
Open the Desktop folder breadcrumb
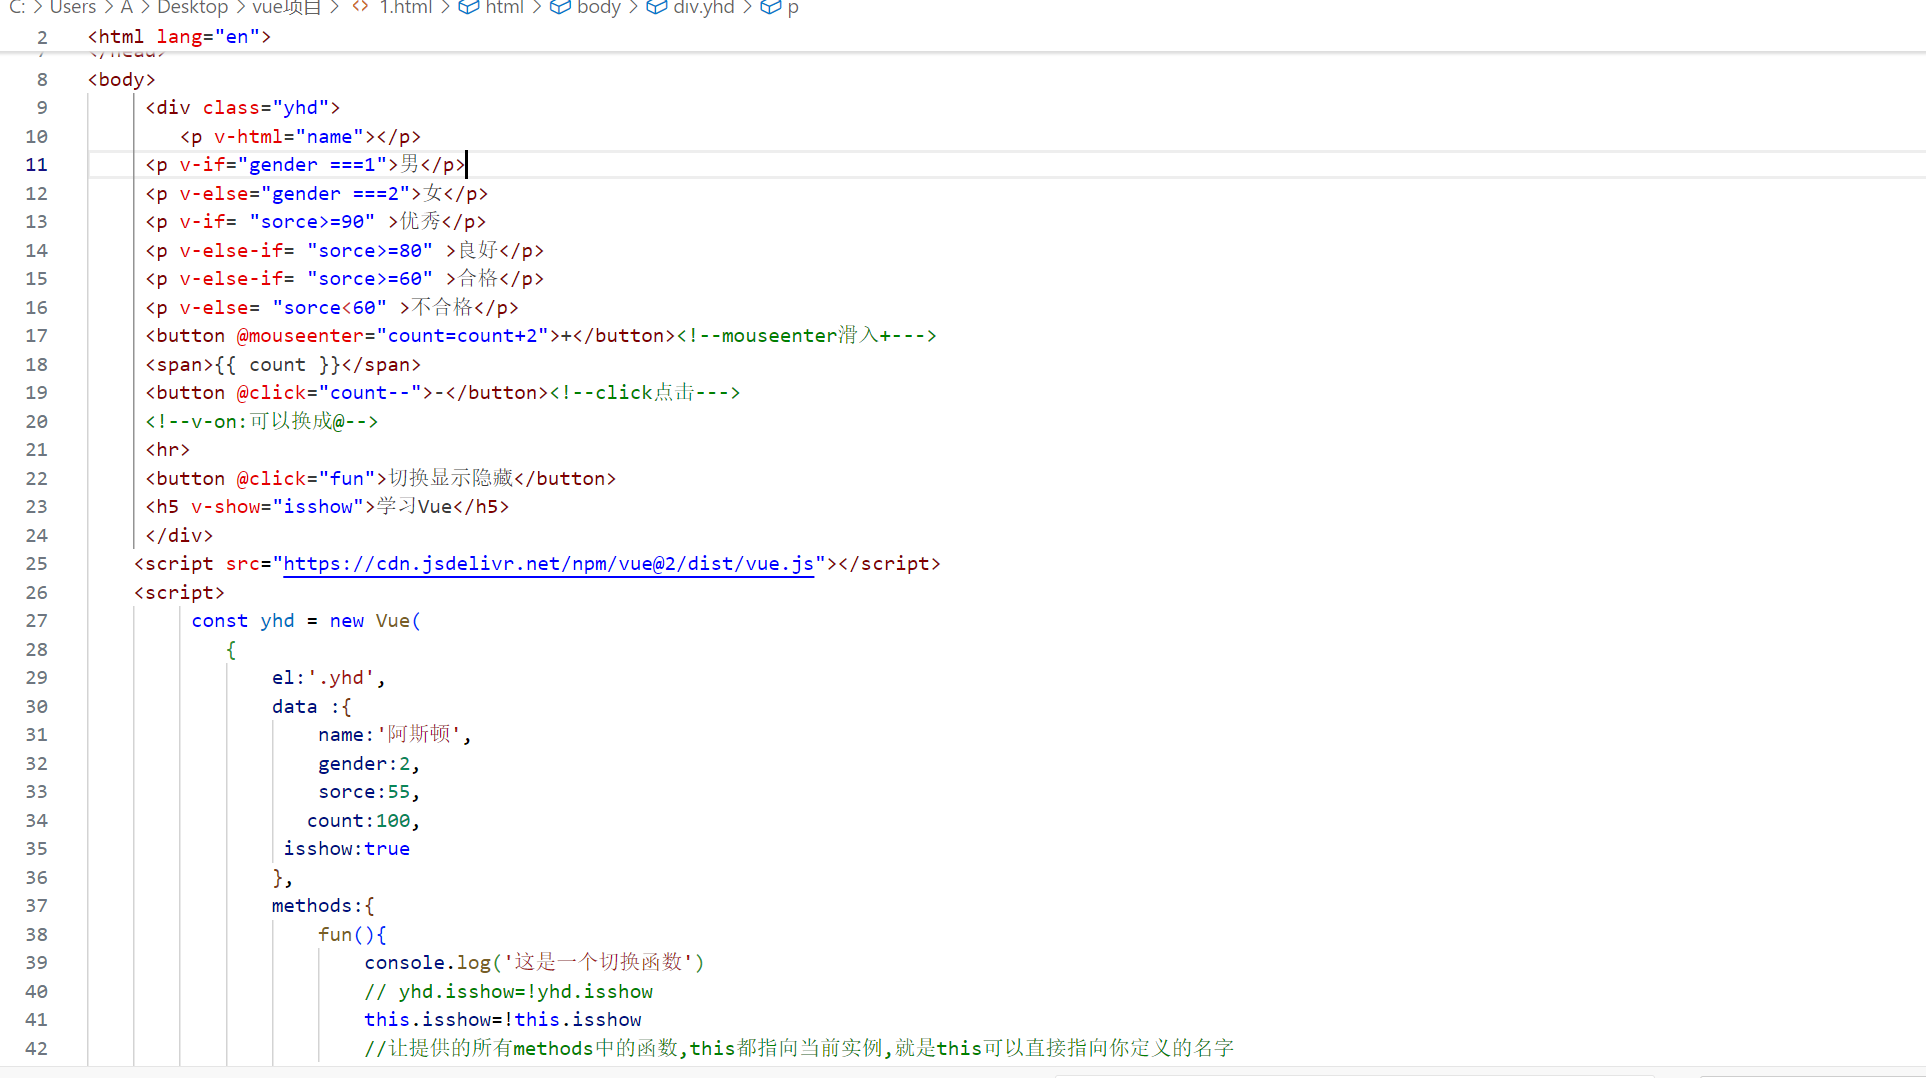tap(192, 7)
